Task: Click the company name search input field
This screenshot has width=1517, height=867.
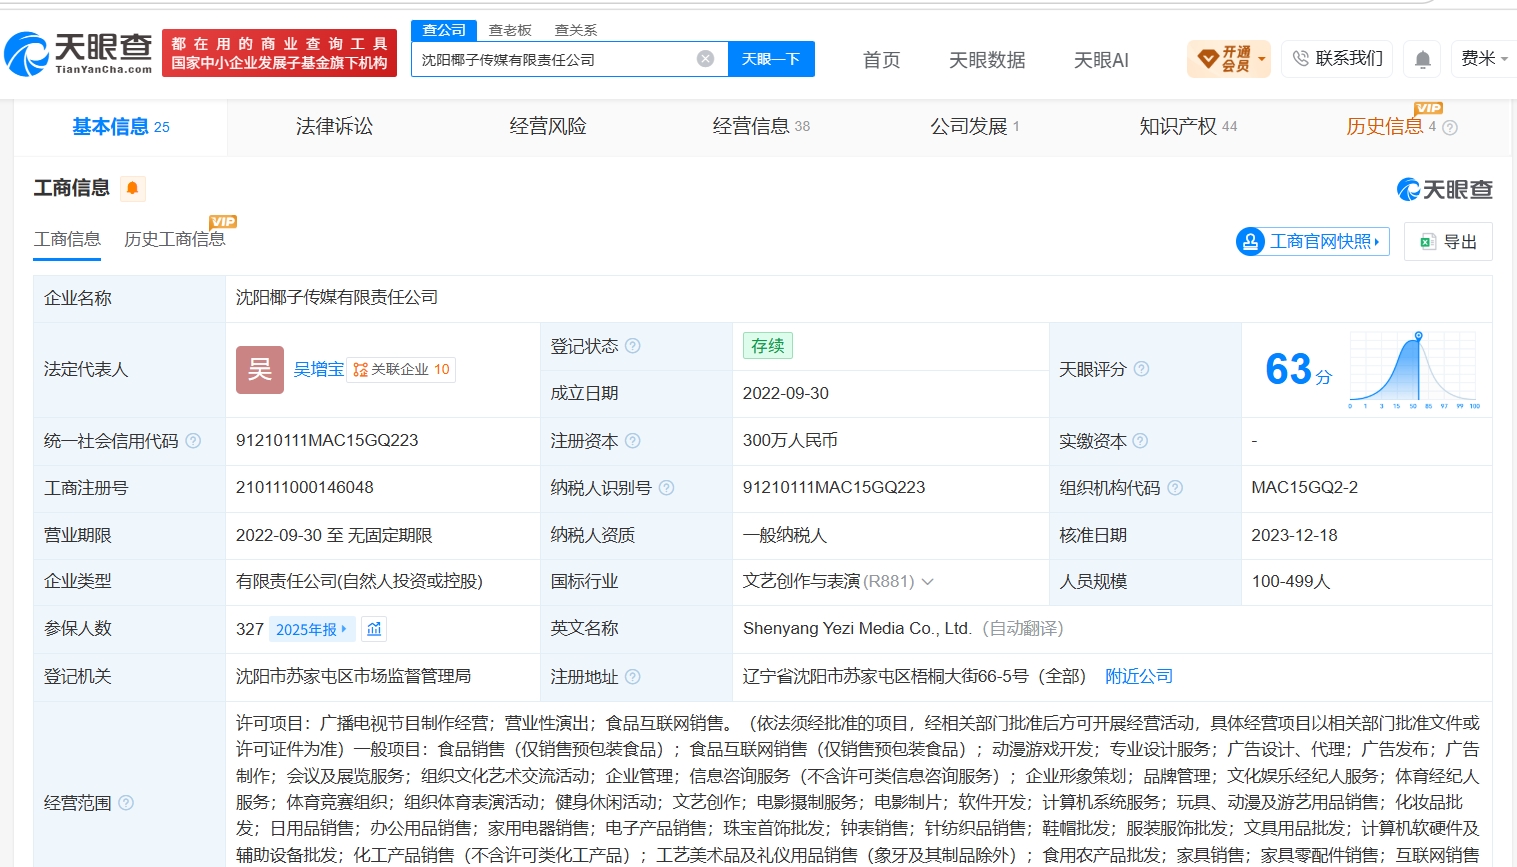Action: 556,59
